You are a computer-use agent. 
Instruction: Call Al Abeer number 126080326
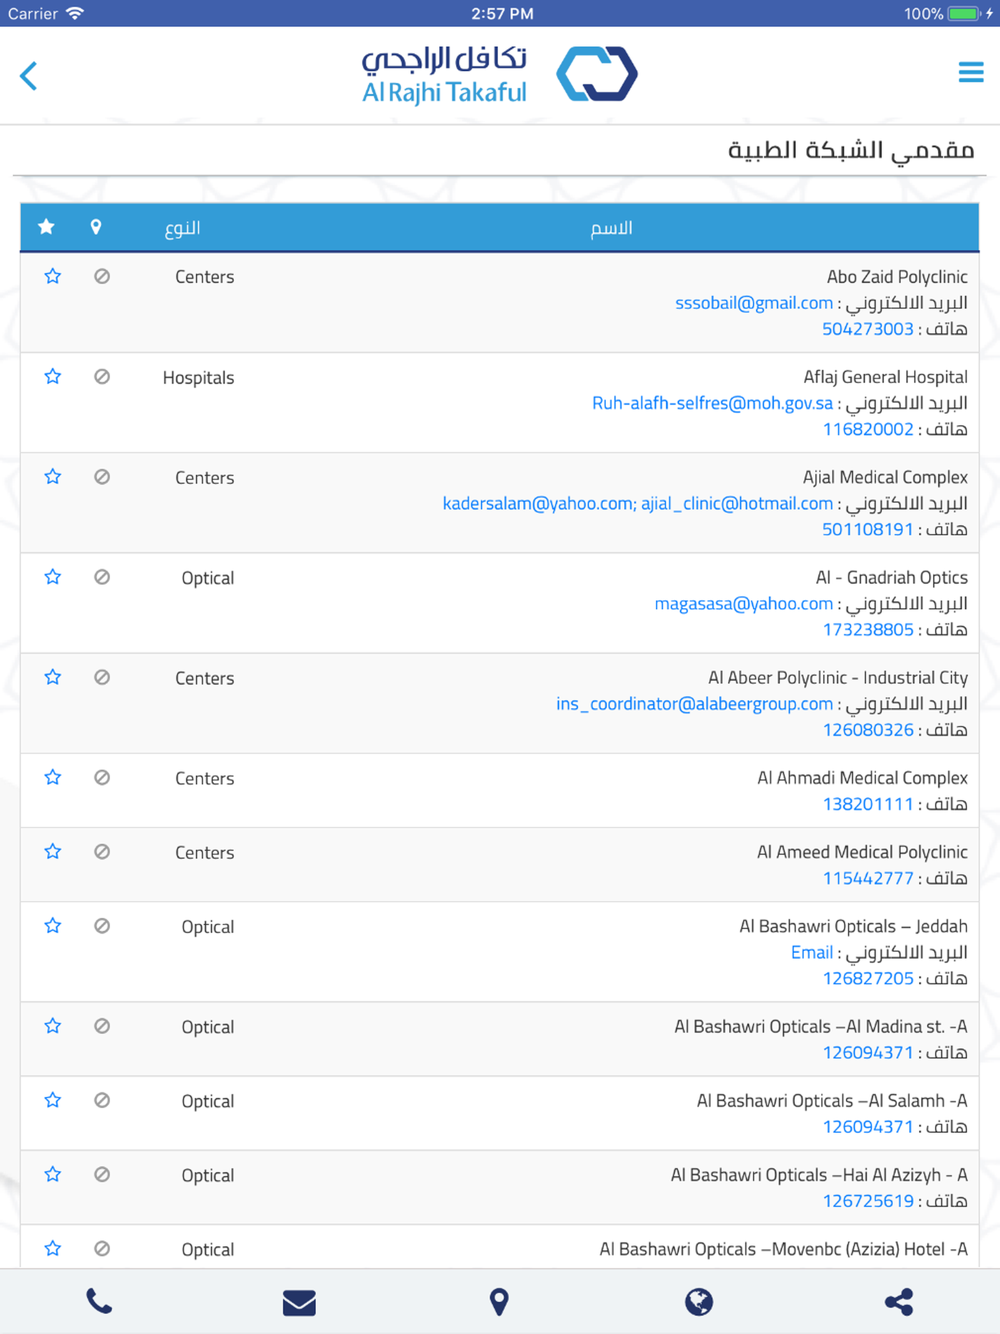(x=868, y=729)
